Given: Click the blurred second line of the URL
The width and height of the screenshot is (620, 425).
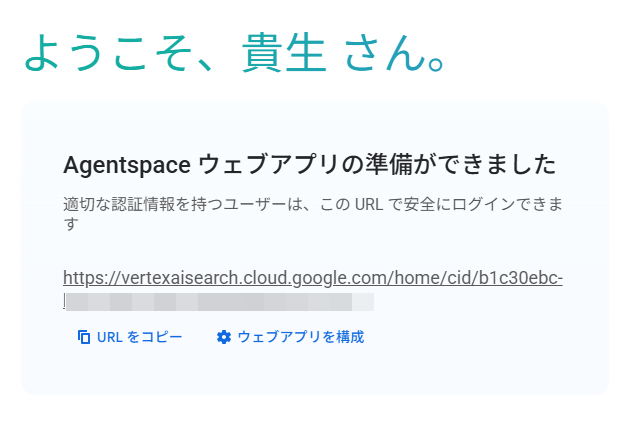Looking at the screenshot, I should (218, 301).
